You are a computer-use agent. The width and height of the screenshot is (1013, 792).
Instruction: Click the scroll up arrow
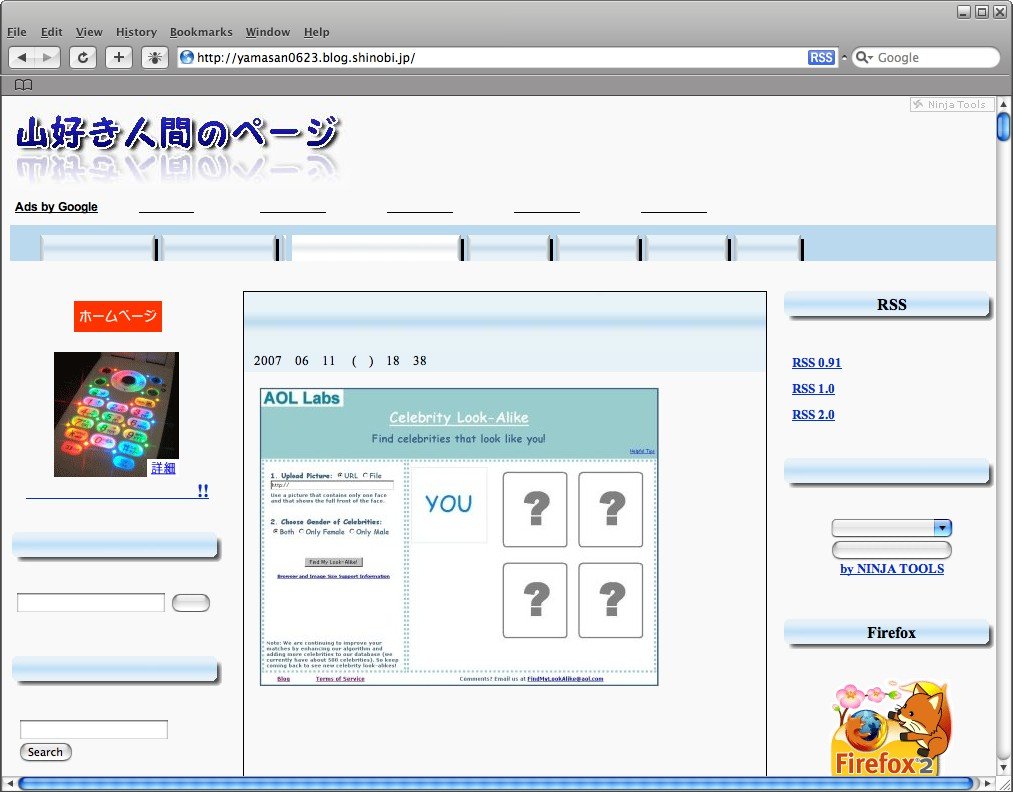coord(1003,104)
